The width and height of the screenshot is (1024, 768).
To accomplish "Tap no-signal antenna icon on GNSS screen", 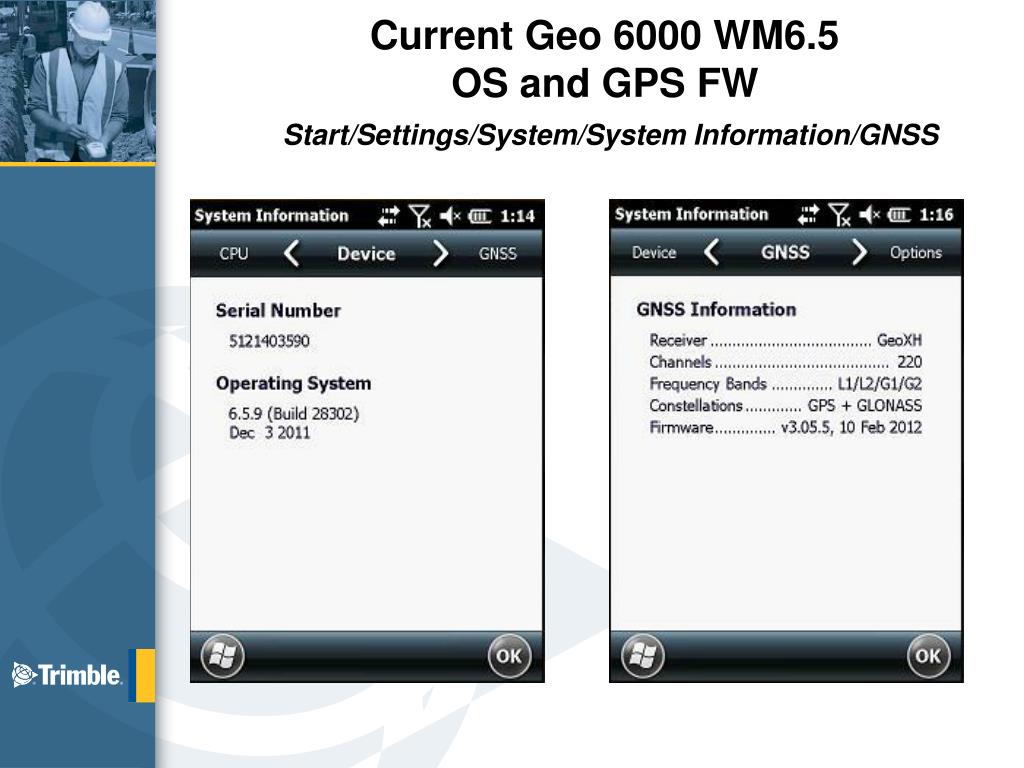I will [840, 214].
